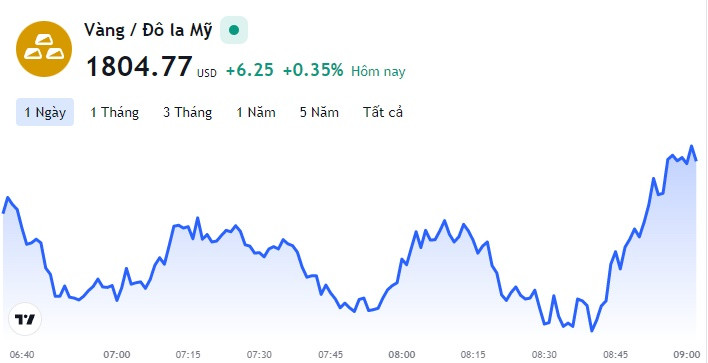Click the chart peak near 09:00
Screen dimensions: 708x363
pos(691,146)
